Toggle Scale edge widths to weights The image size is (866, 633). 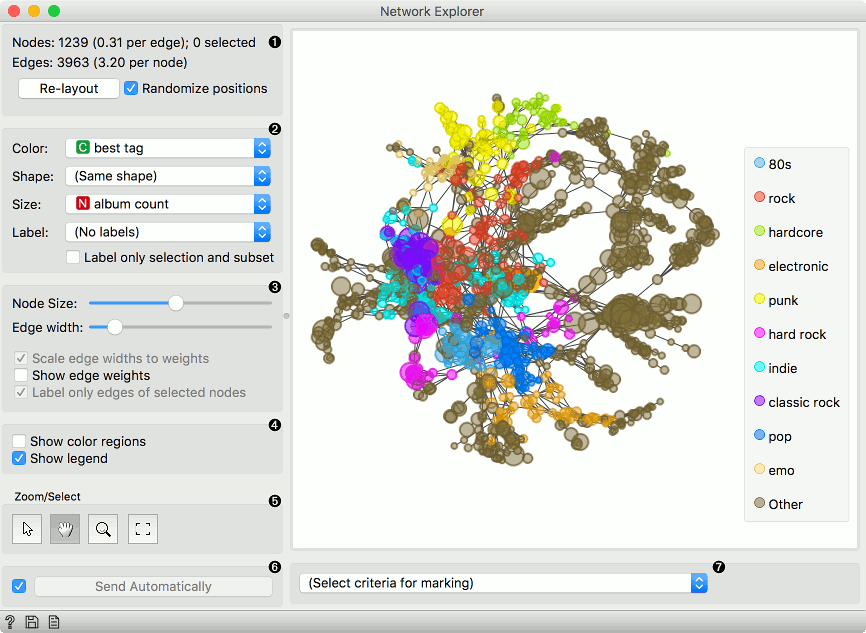click(21, 358)
